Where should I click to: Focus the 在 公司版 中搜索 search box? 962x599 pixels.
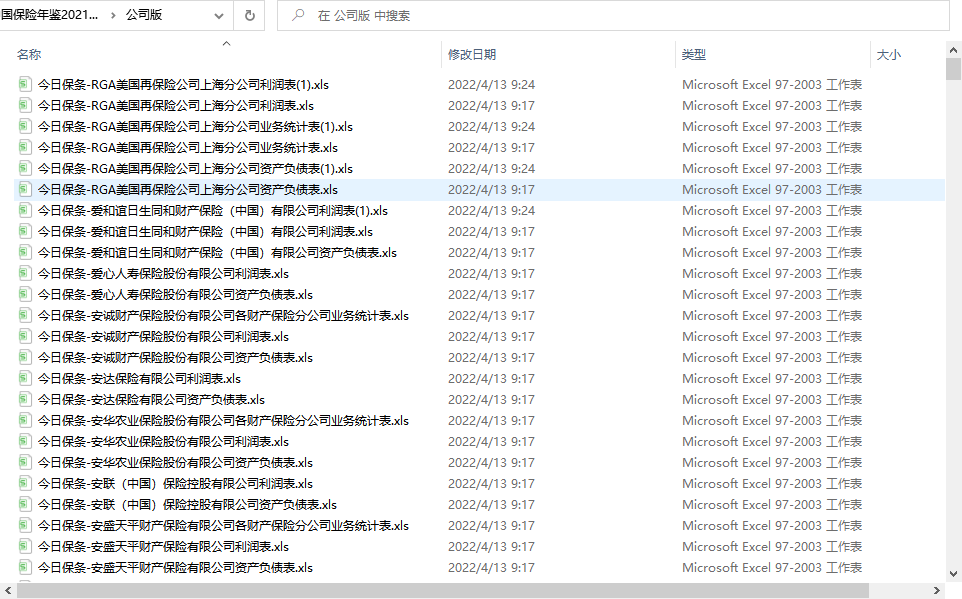(x=614, y=15)
